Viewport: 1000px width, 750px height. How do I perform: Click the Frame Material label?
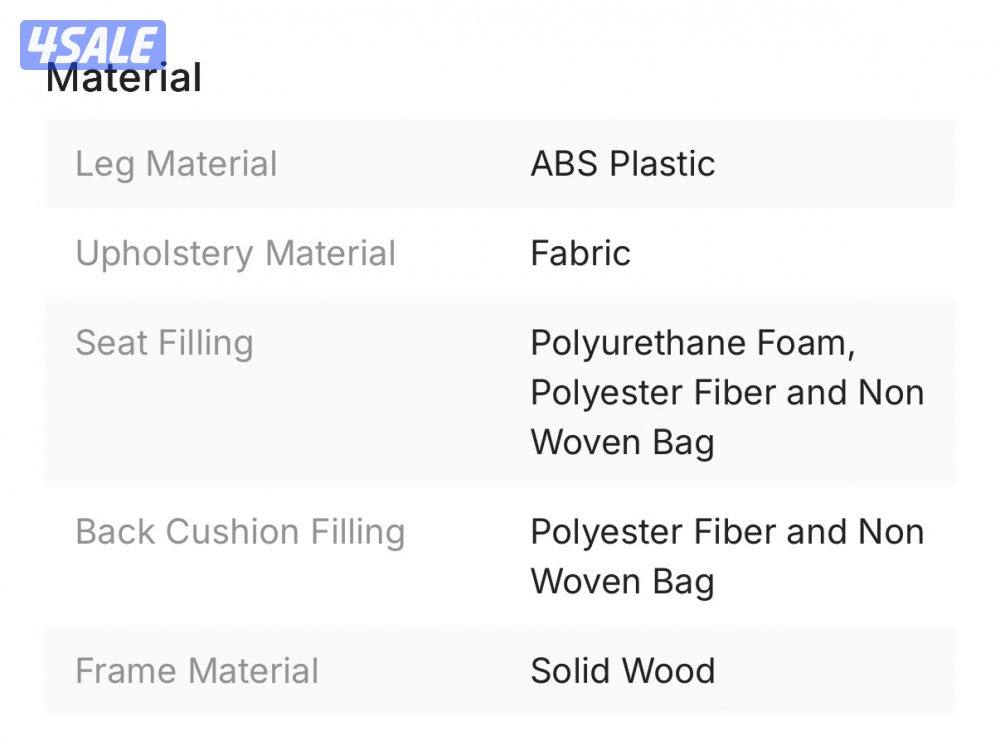[197, 670]
